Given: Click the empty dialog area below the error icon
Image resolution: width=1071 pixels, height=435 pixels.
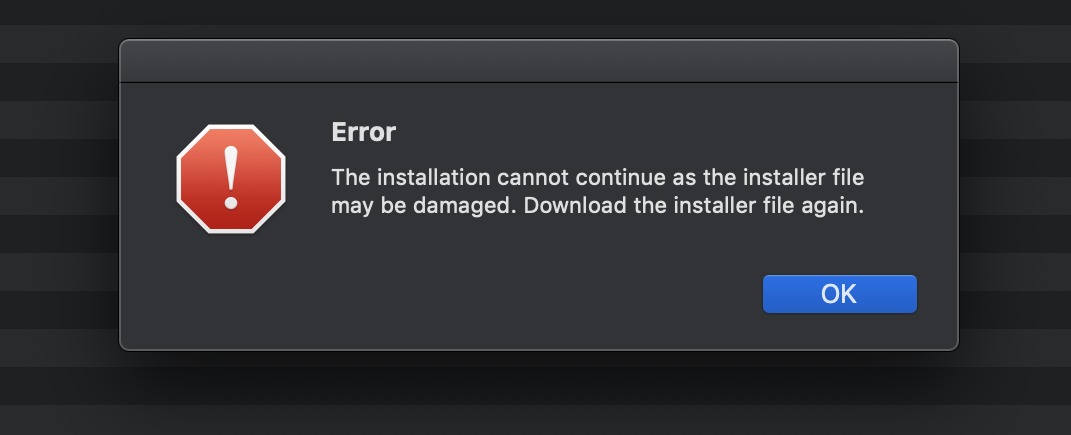Looking at the screenshot, I should point(231,290).
